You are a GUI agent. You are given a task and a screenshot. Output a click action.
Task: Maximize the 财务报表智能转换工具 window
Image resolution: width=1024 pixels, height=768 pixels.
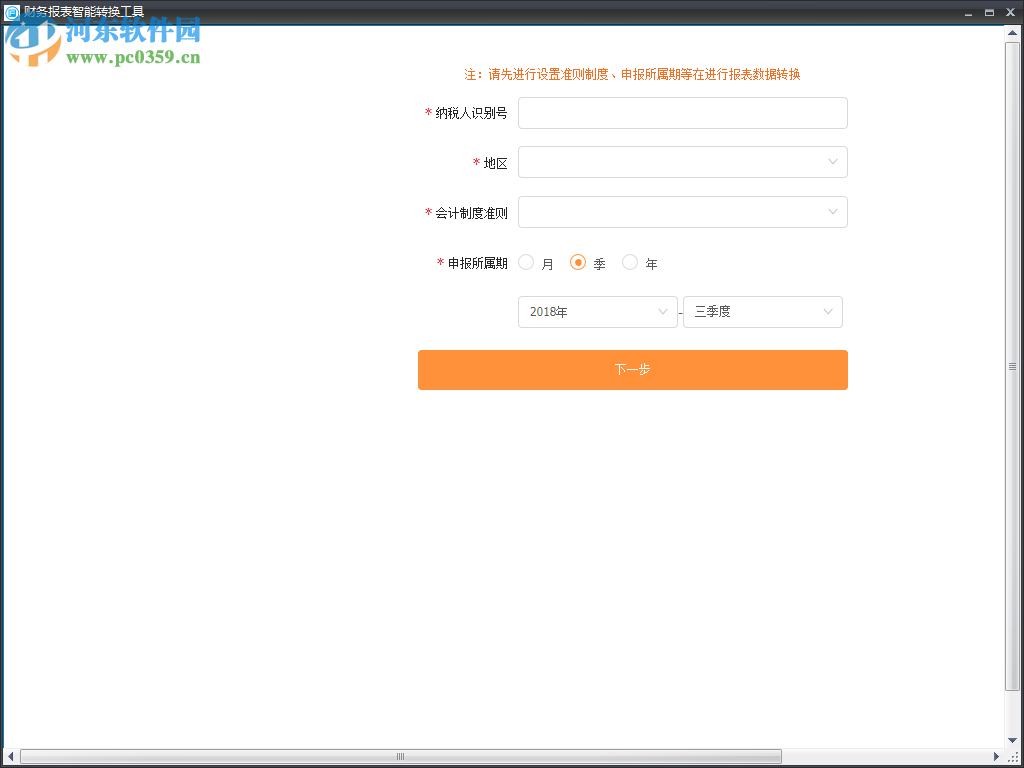click(988, 13)
